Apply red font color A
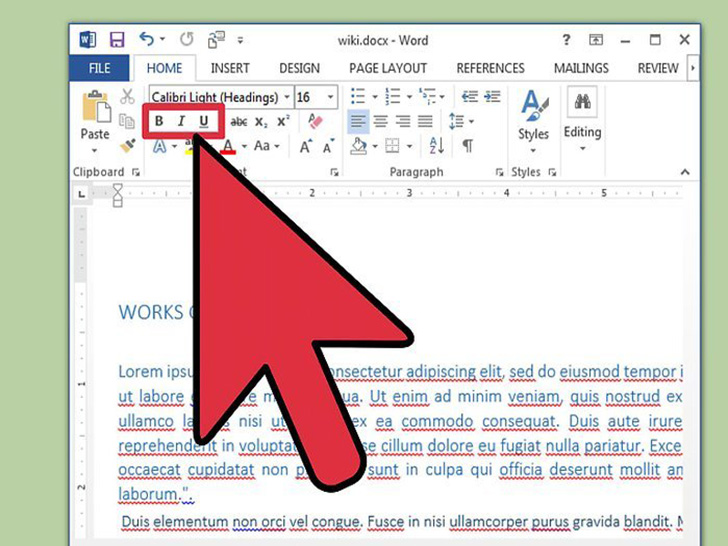 [x=228, y=147]
